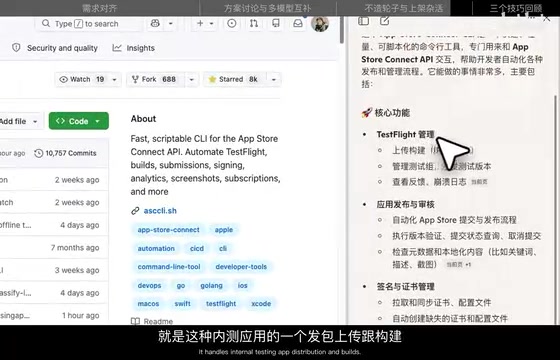Click the '签名与证书管理' heading in chat
The width and height of the screenshot is (560, 360).
click(405, 286)
